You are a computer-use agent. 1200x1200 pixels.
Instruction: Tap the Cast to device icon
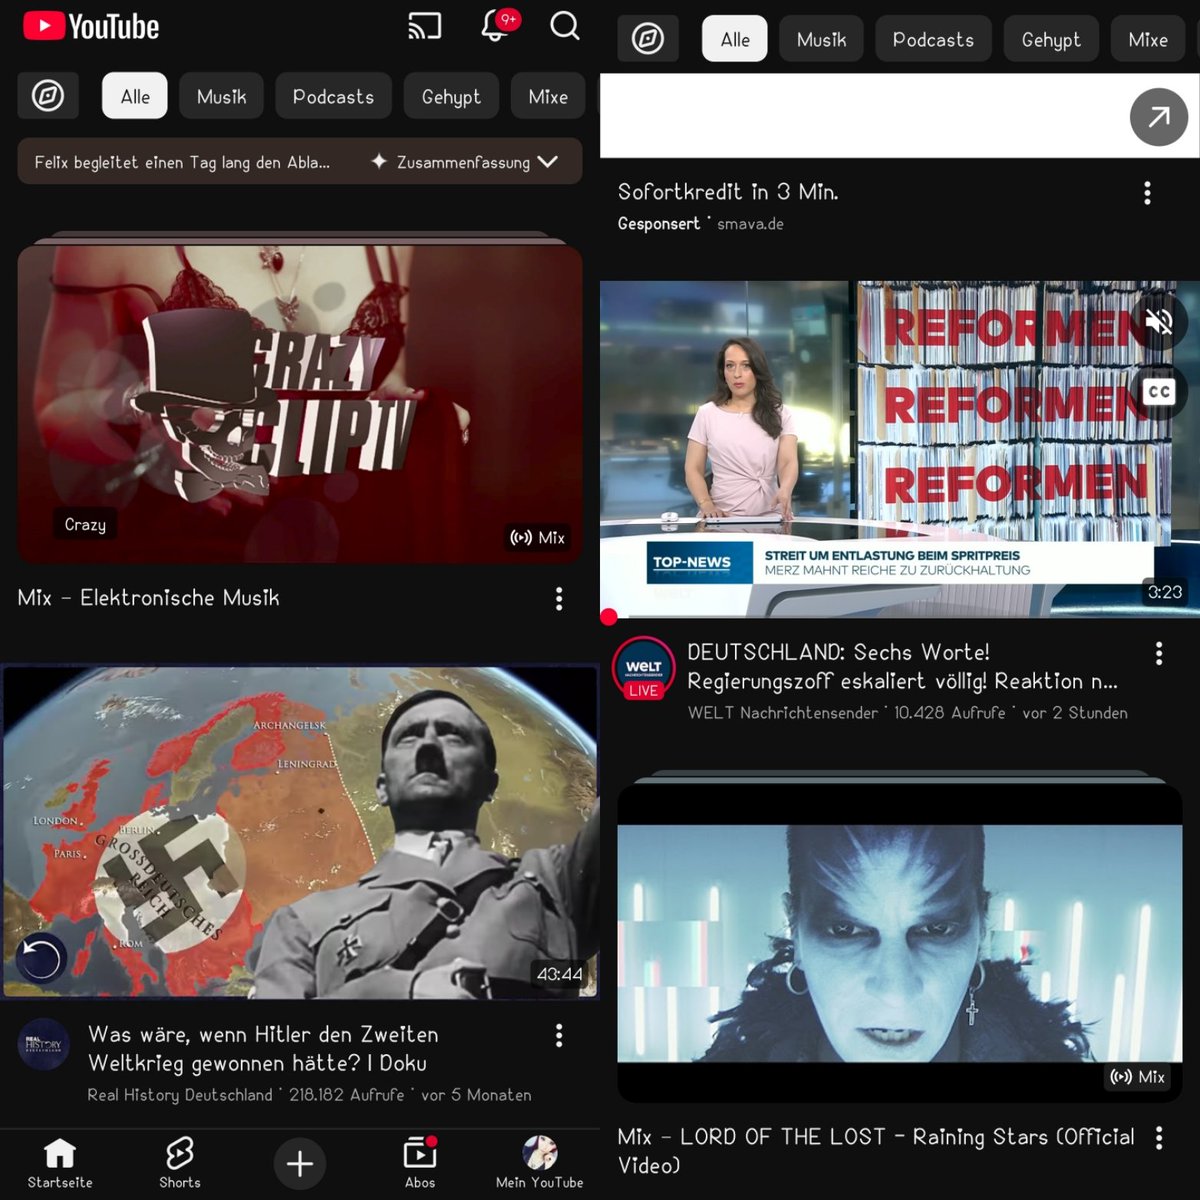(425, 26)
